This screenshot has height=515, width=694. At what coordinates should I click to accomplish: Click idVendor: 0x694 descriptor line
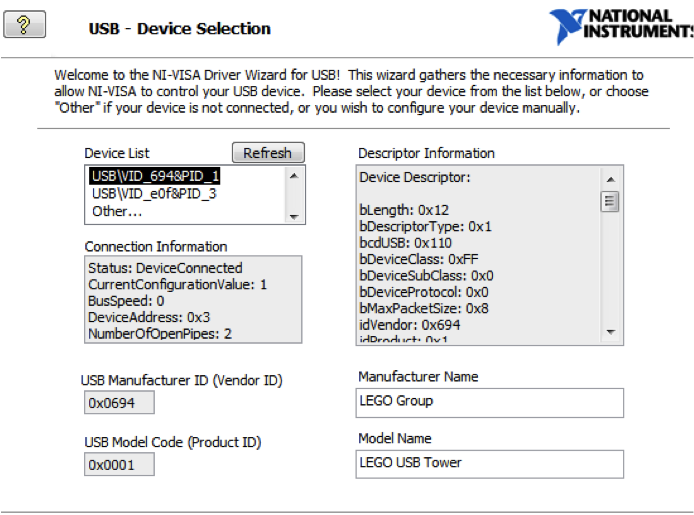point(409,325)
